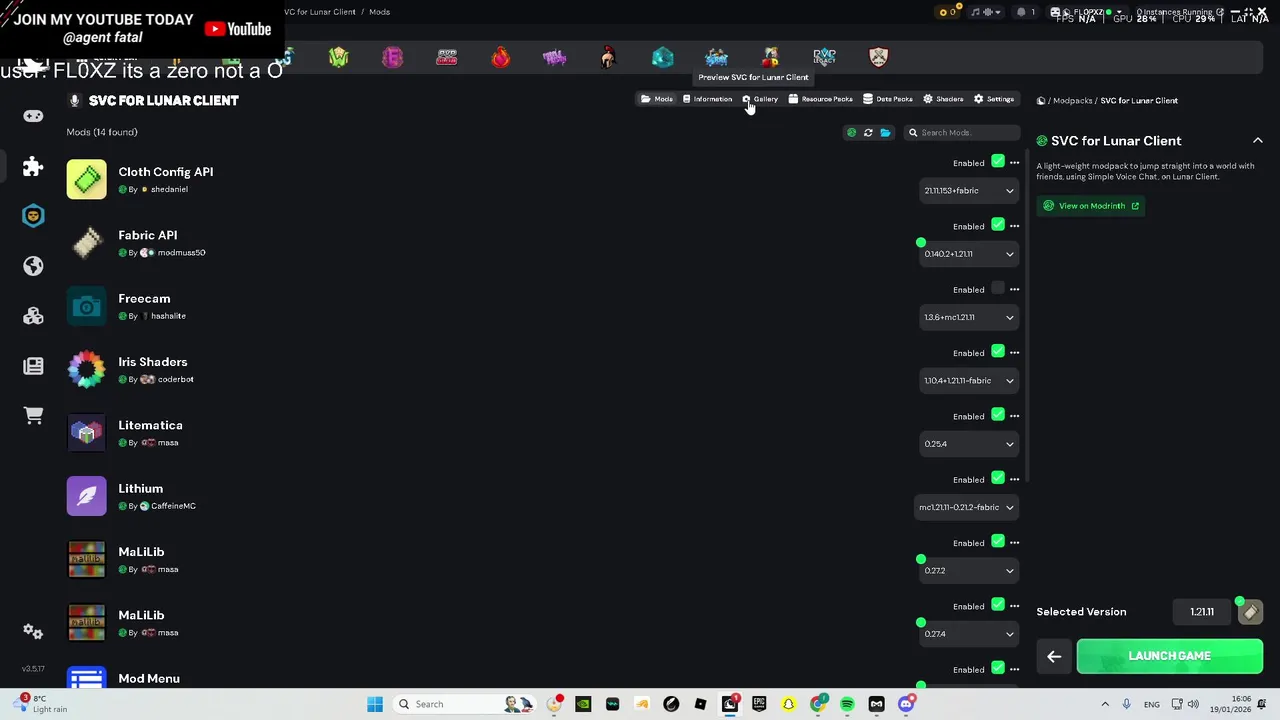Open Freecam version dropdown 1.3.6+mc1.21.11
This screenshot has height=720, width=1280.
(x=968, y=318)
